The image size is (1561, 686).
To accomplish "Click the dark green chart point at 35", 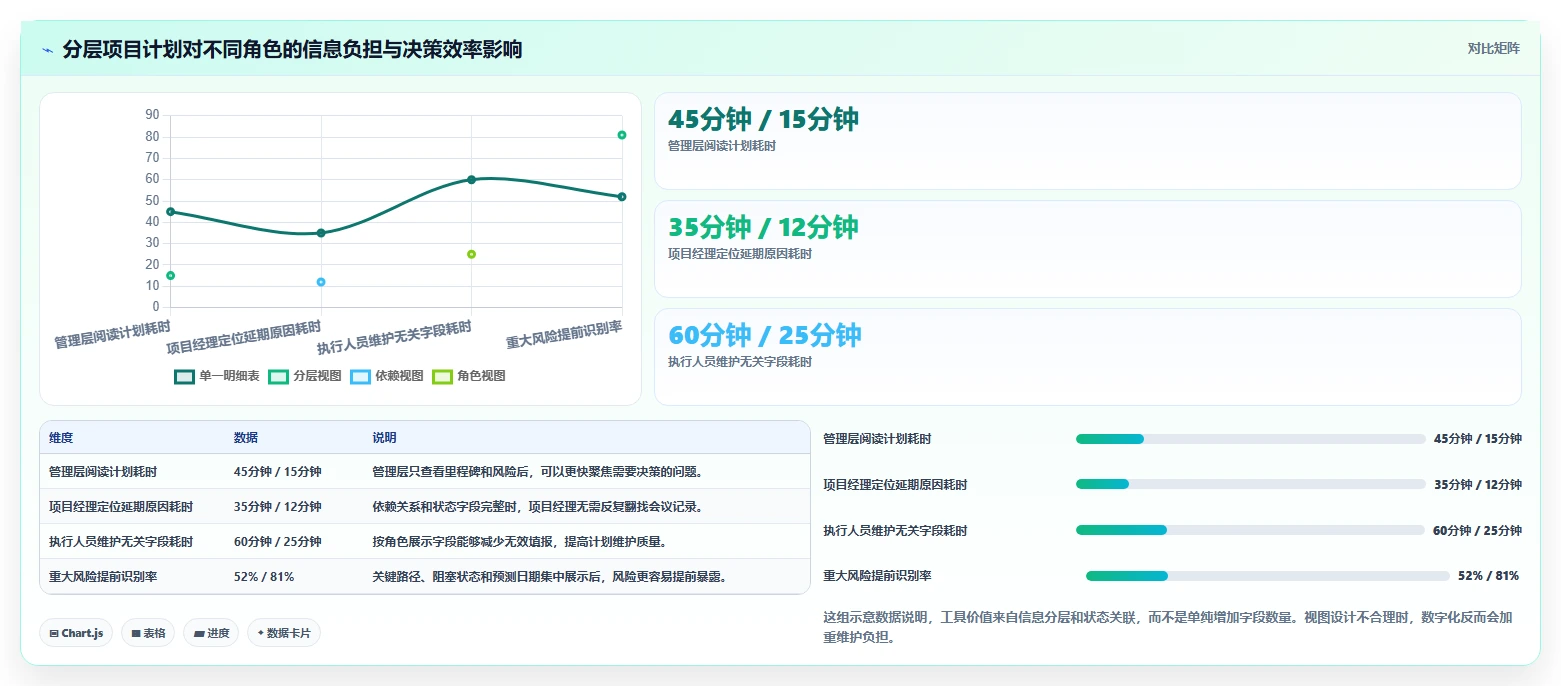I will pyautogui.click(x=321, y=233).
